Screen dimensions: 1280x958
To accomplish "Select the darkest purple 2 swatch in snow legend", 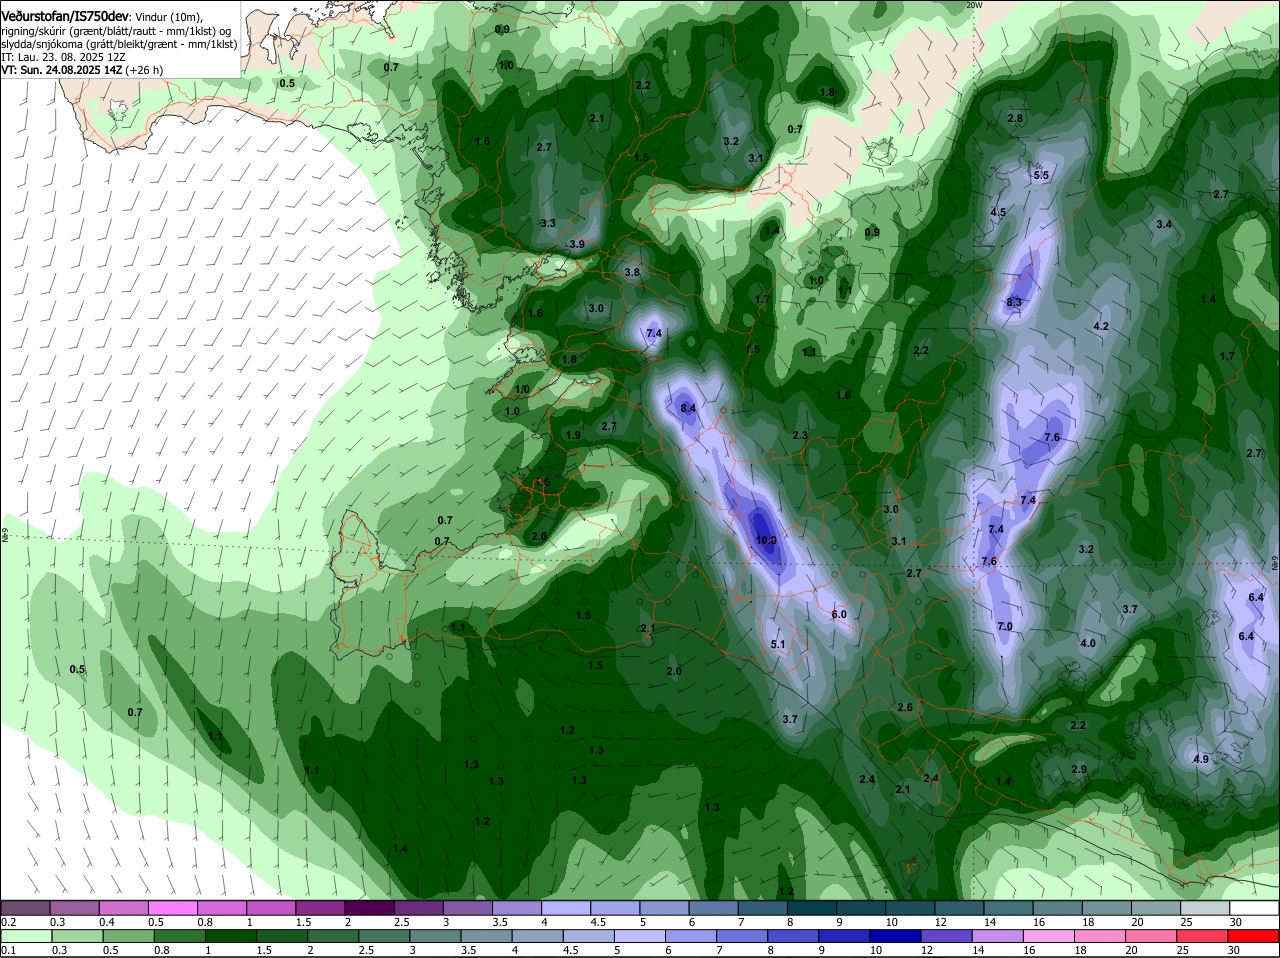I will pyautogui.click(x=371, y=908).
